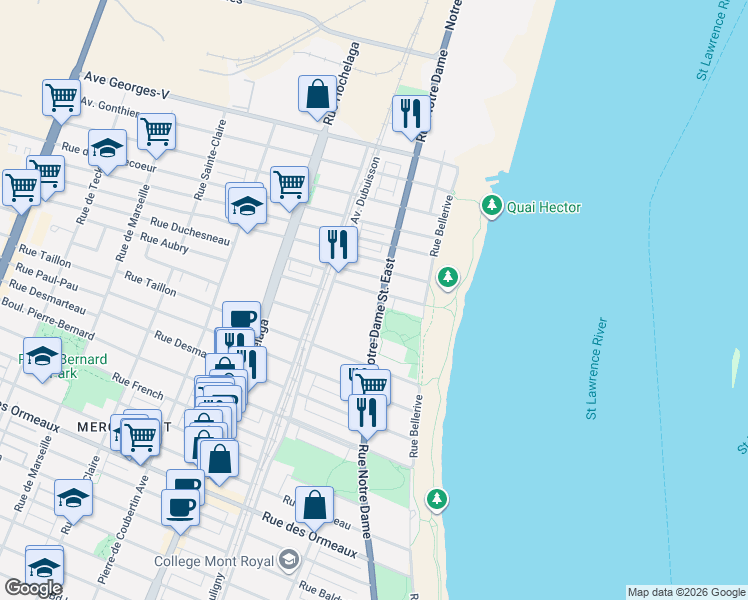Click the school marker on Pierre-Bernard Park

[42, 356]
